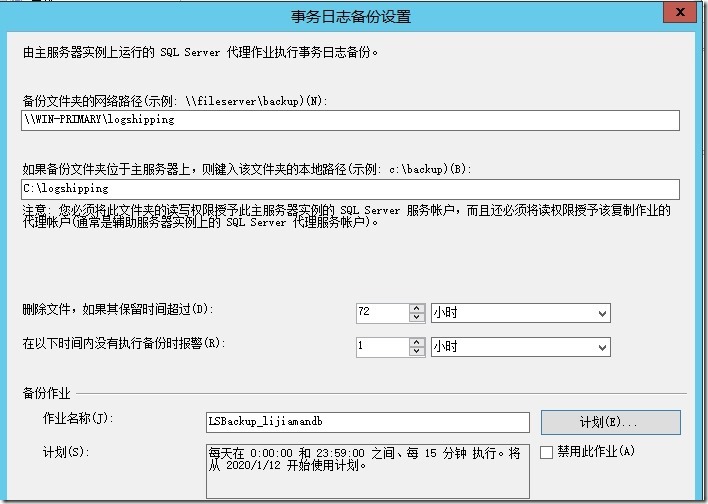Click the local path field showing C:\logshipping
This screenshot has width=708, height=504.
point(350,189)
